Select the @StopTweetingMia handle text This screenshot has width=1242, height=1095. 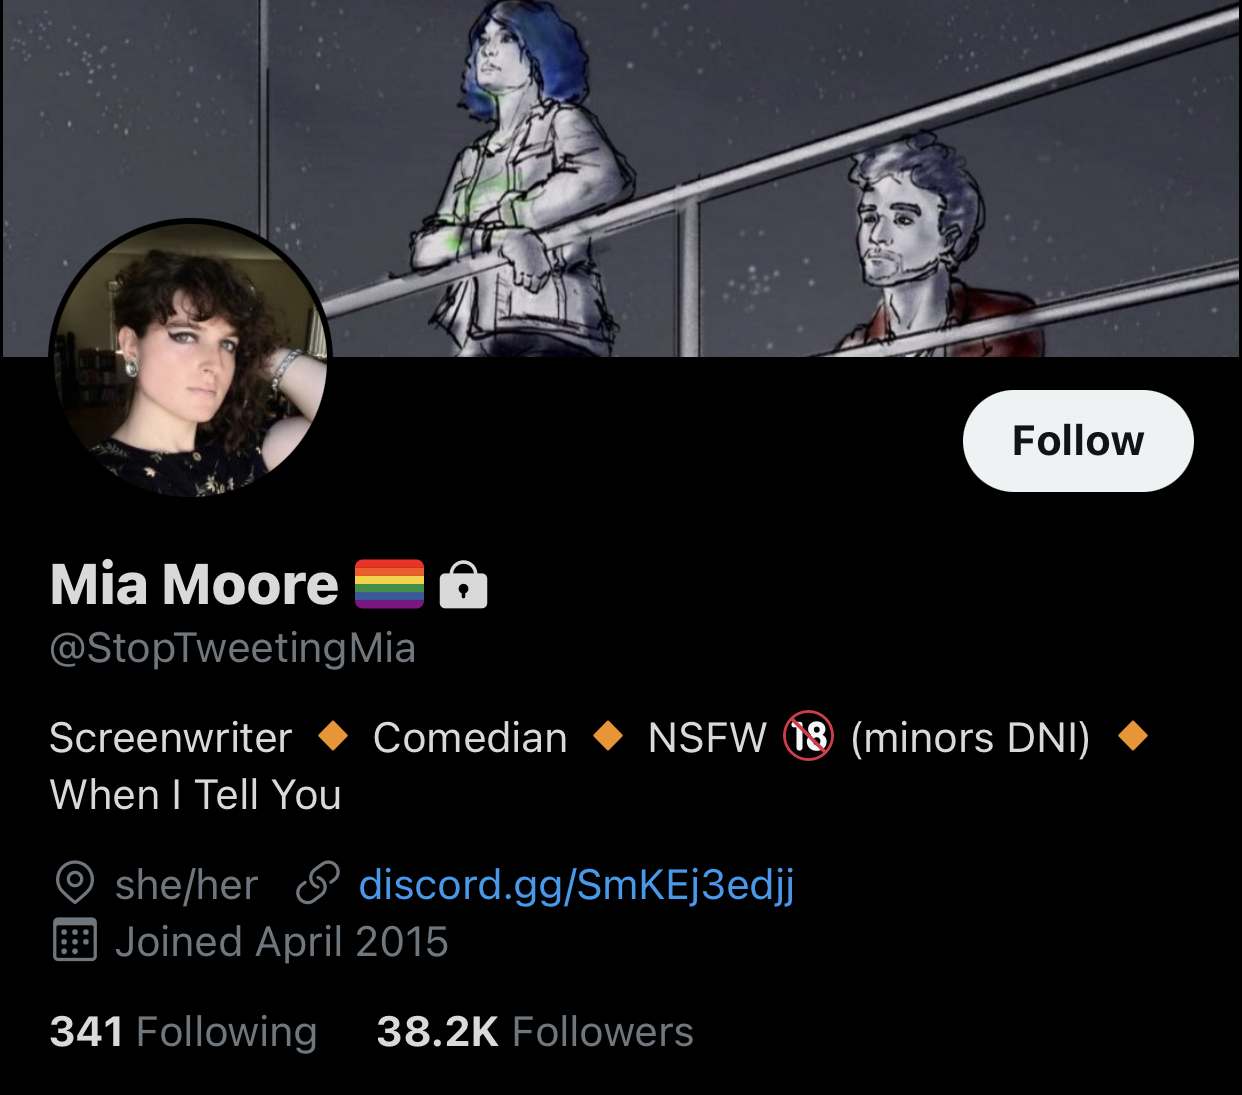233,648
